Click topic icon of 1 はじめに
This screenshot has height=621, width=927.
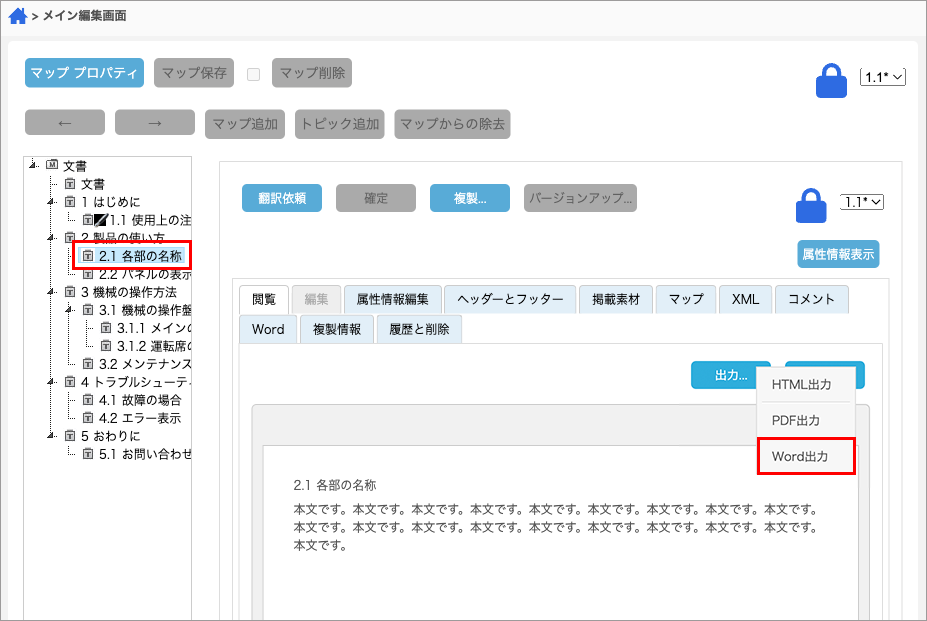click(70, 202)
